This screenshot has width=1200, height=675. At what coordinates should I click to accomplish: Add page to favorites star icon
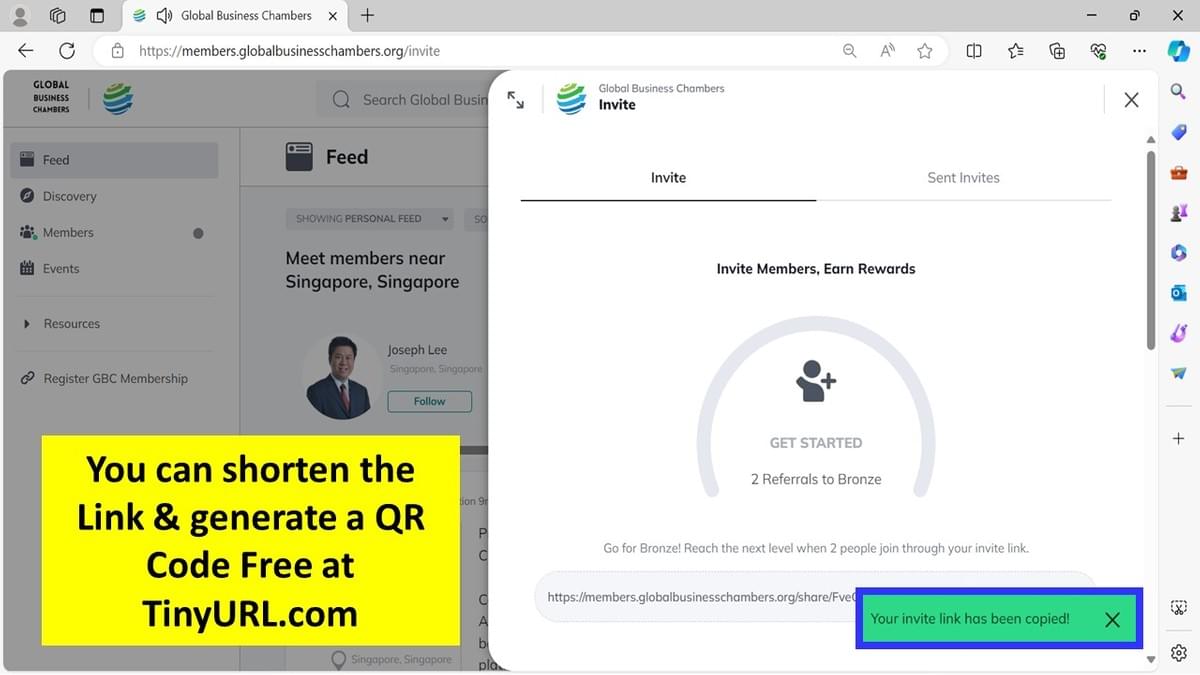pyautogui.click(x=925, y=51)
